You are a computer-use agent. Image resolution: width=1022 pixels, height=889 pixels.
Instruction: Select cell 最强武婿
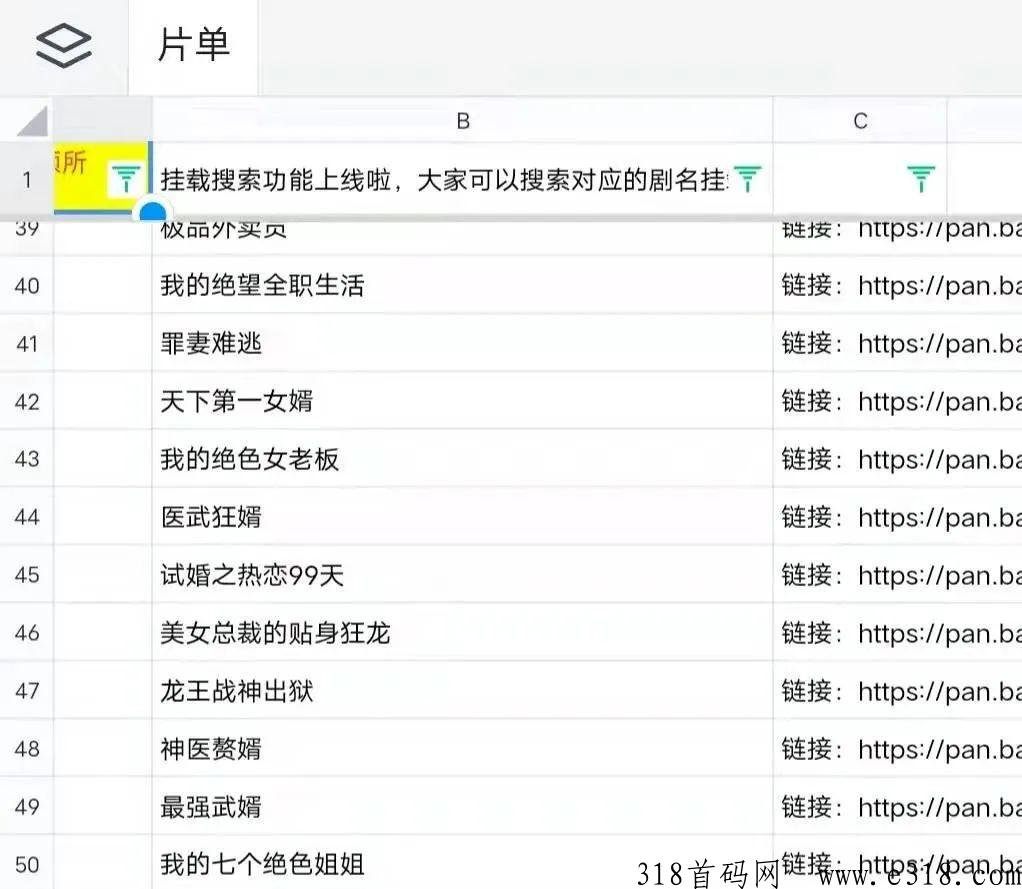[463, 807]
